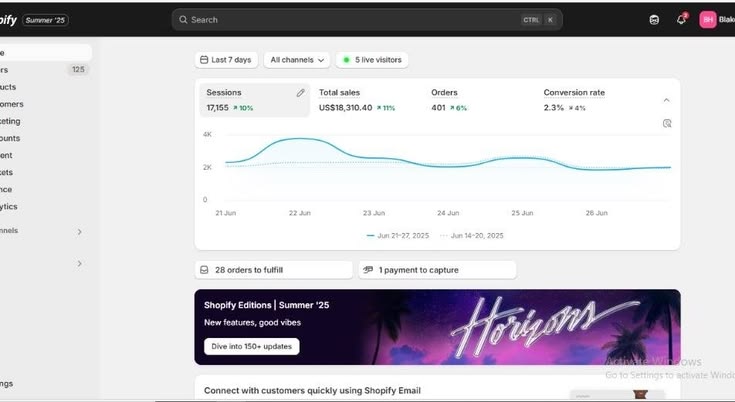Open the Analytics sidebar item
This screenshot has height=402, width=735.
coord(45,207)
